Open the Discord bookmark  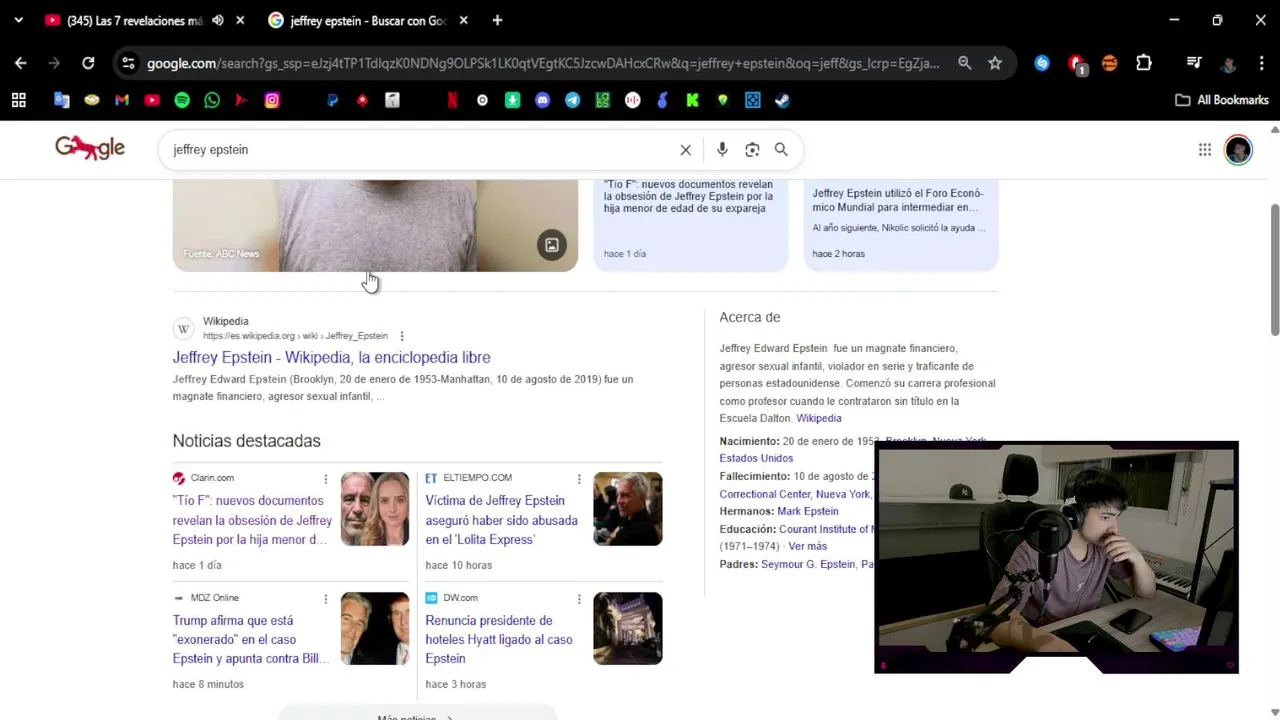pos(542,100)
